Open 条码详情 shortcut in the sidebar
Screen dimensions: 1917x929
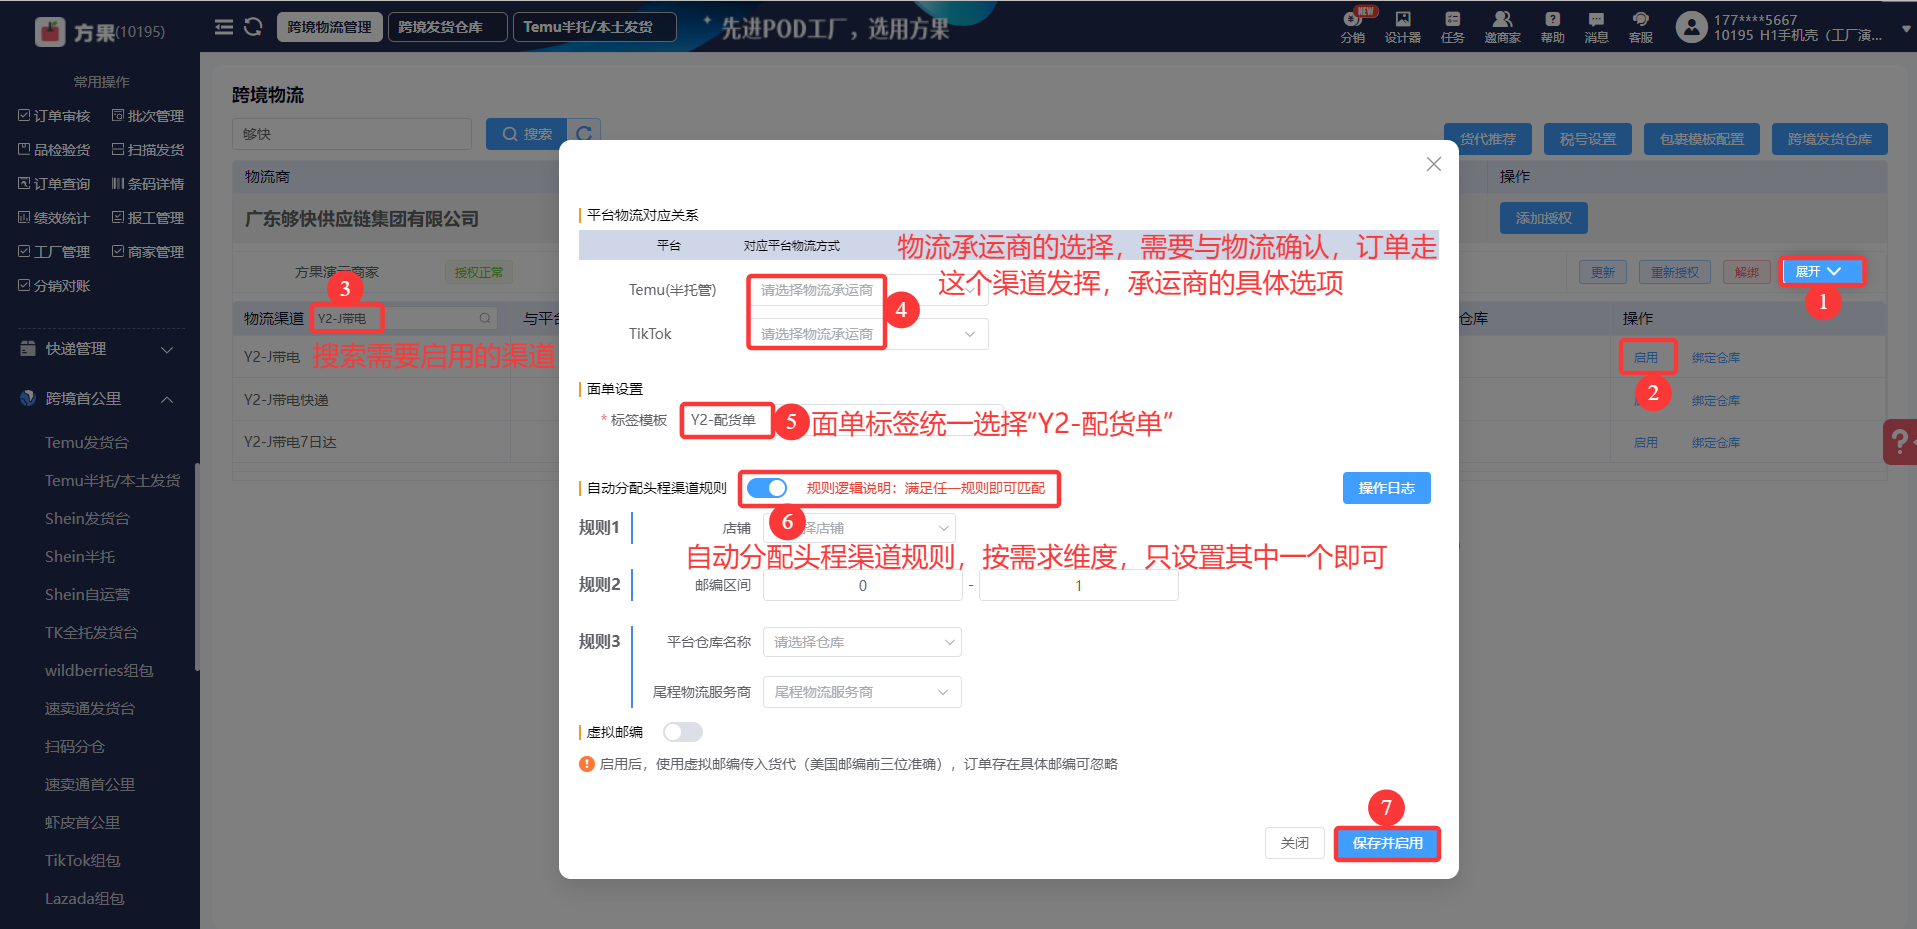pyautogui.click(x=148, y=184)
